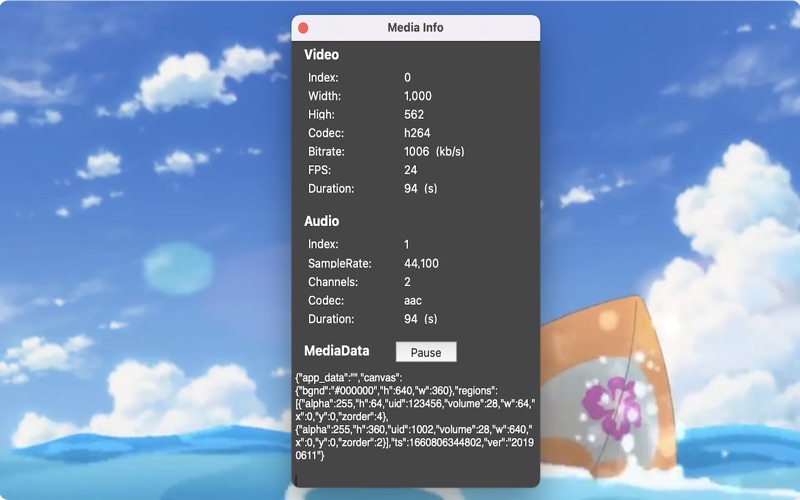Click the Channels: label
This screenshot has width=800, height=500.
click(333, 282)
